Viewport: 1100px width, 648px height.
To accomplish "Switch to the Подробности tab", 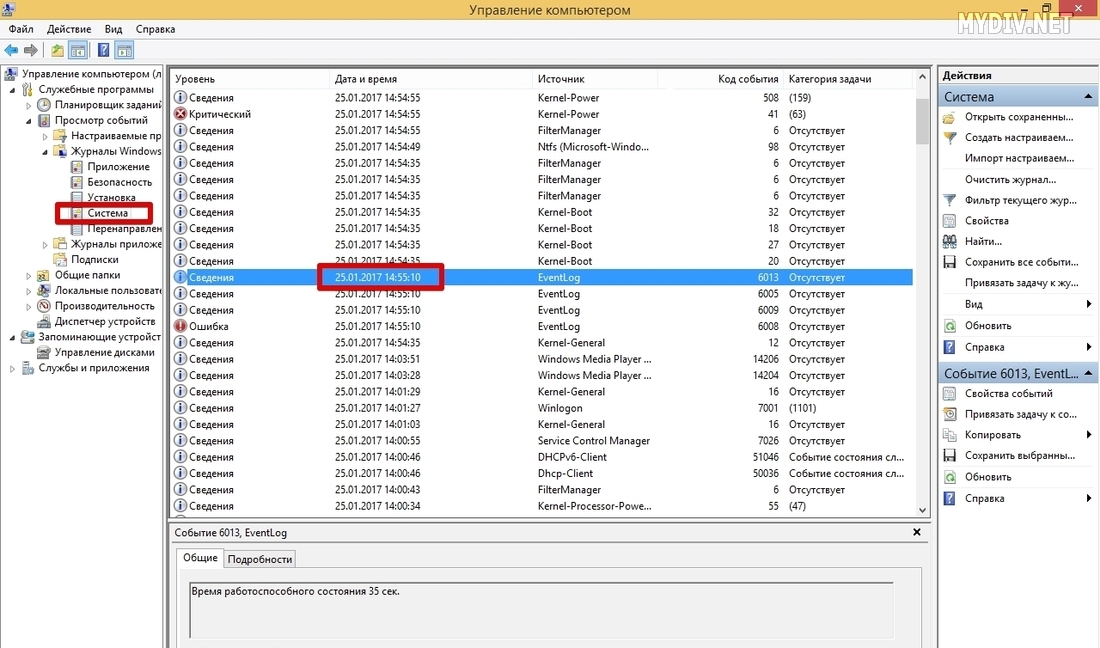I will (x=260, y=559).
